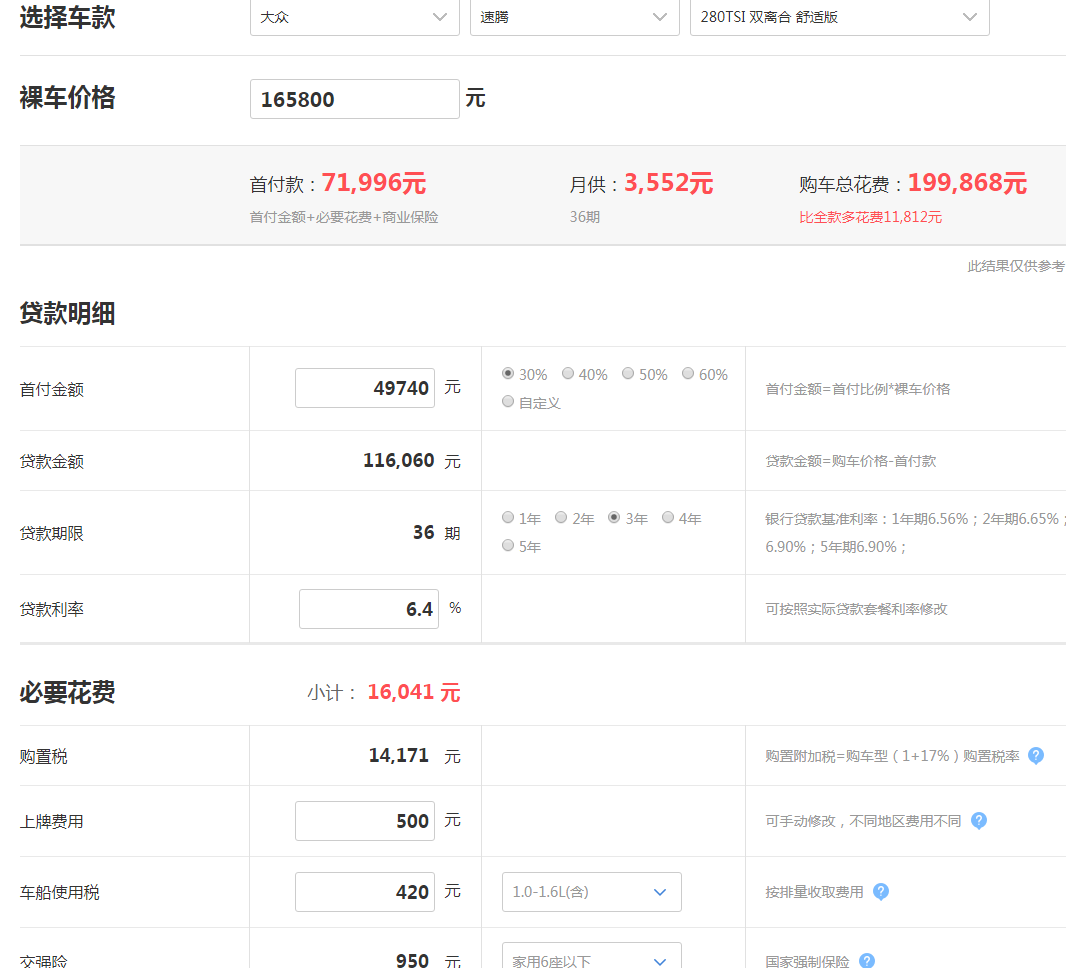
Task: Click the 购车总花费 amount 199,868元
Action: pos(967,183)
